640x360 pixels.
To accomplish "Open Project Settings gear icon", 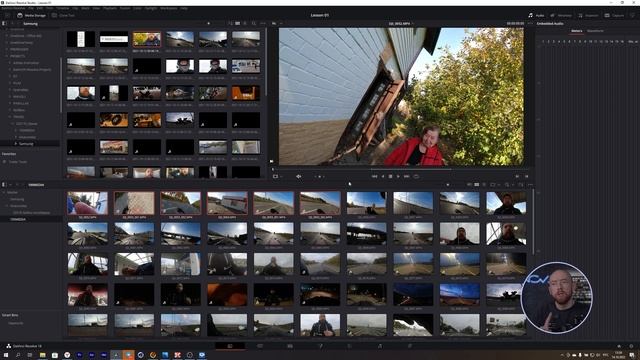I will pos(631,346).
